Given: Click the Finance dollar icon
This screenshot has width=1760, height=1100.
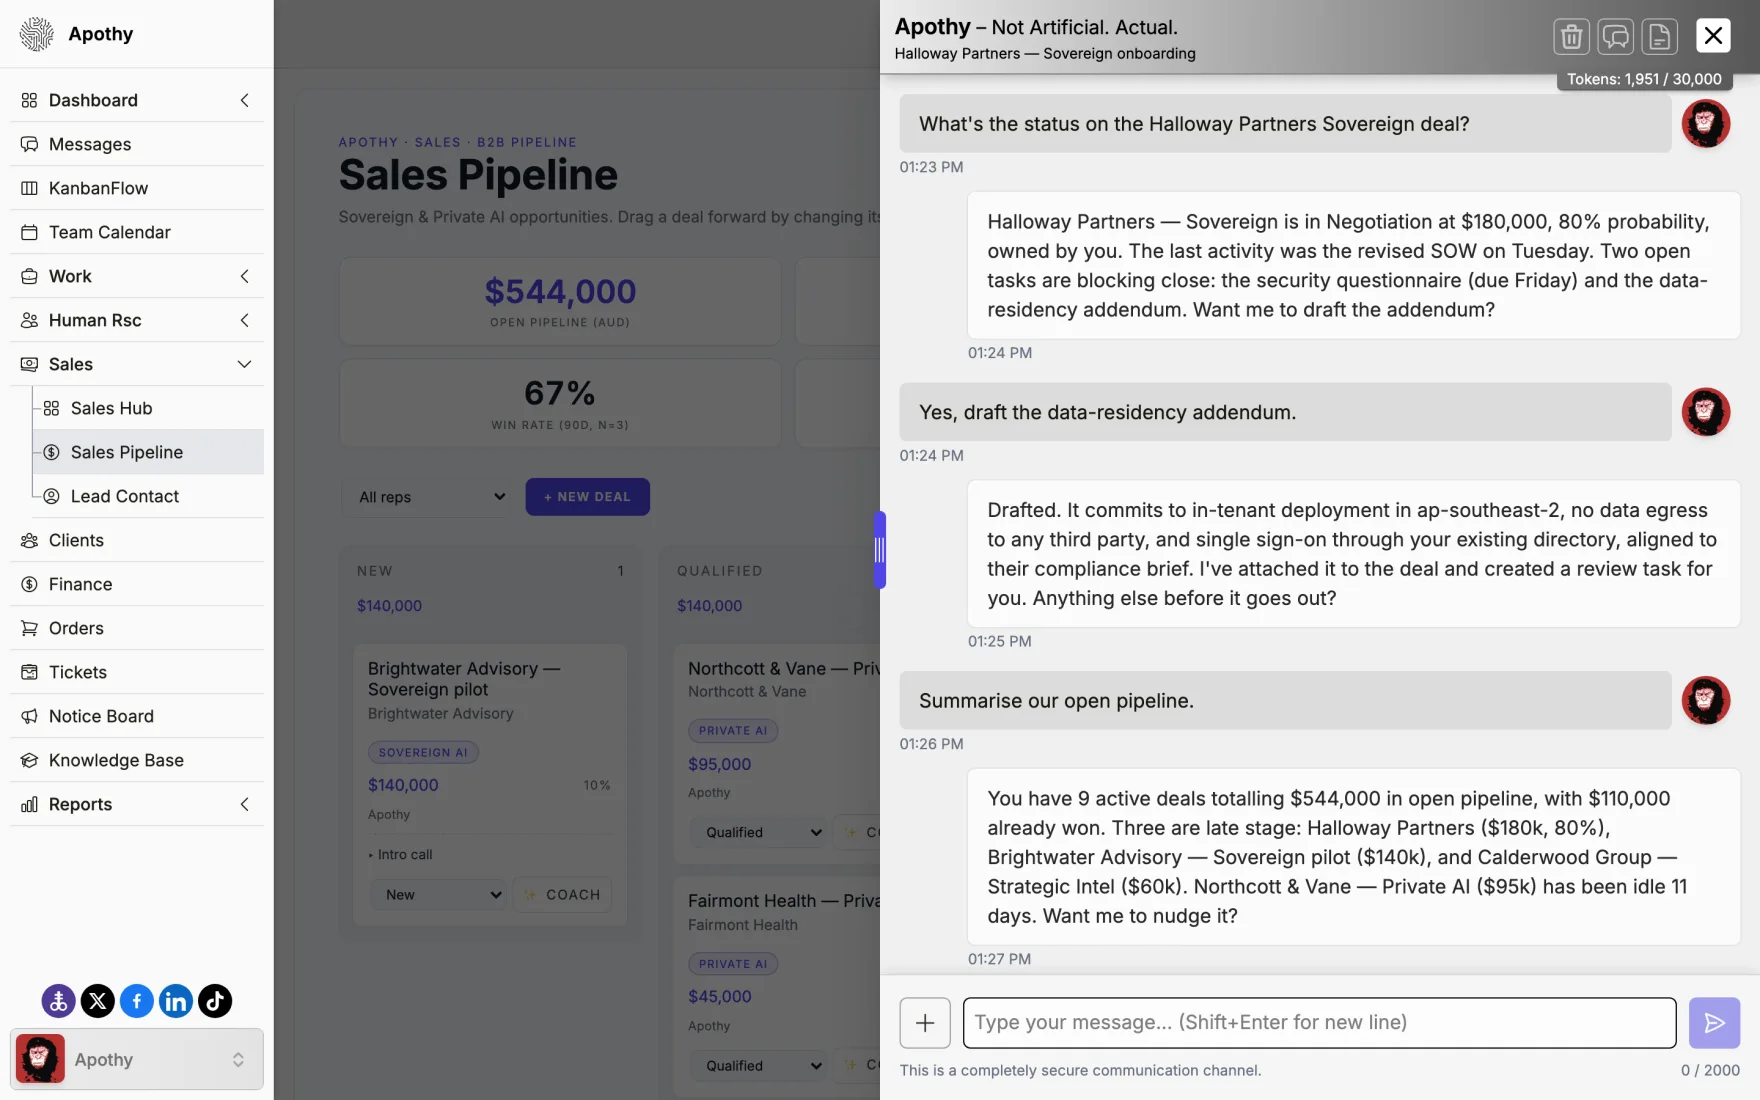Looking at the screenshot, I should click(x=29, y=584).
